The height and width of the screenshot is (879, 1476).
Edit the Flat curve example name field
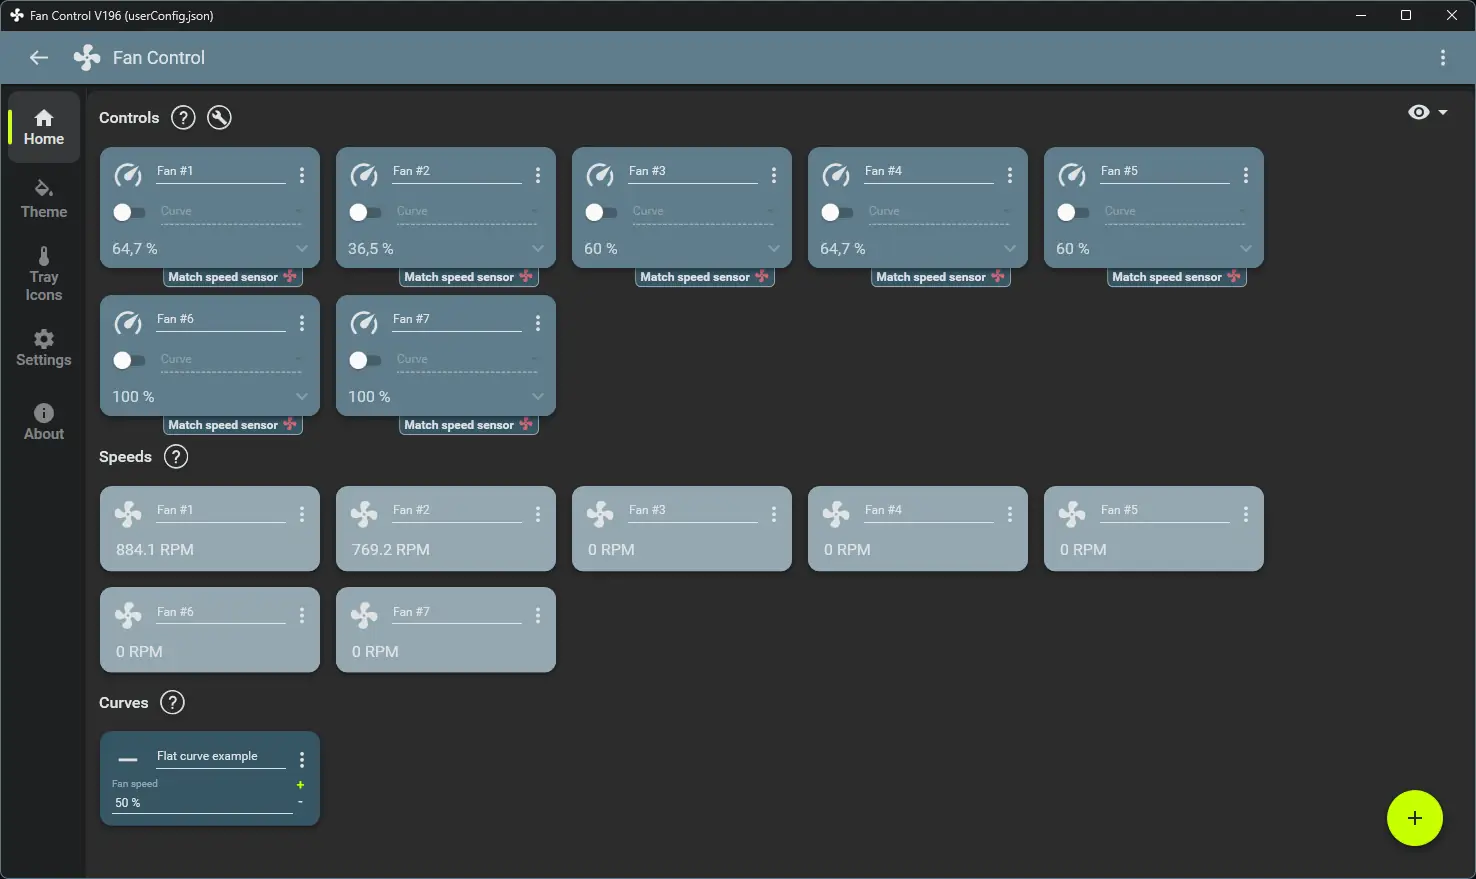[221, 757]
